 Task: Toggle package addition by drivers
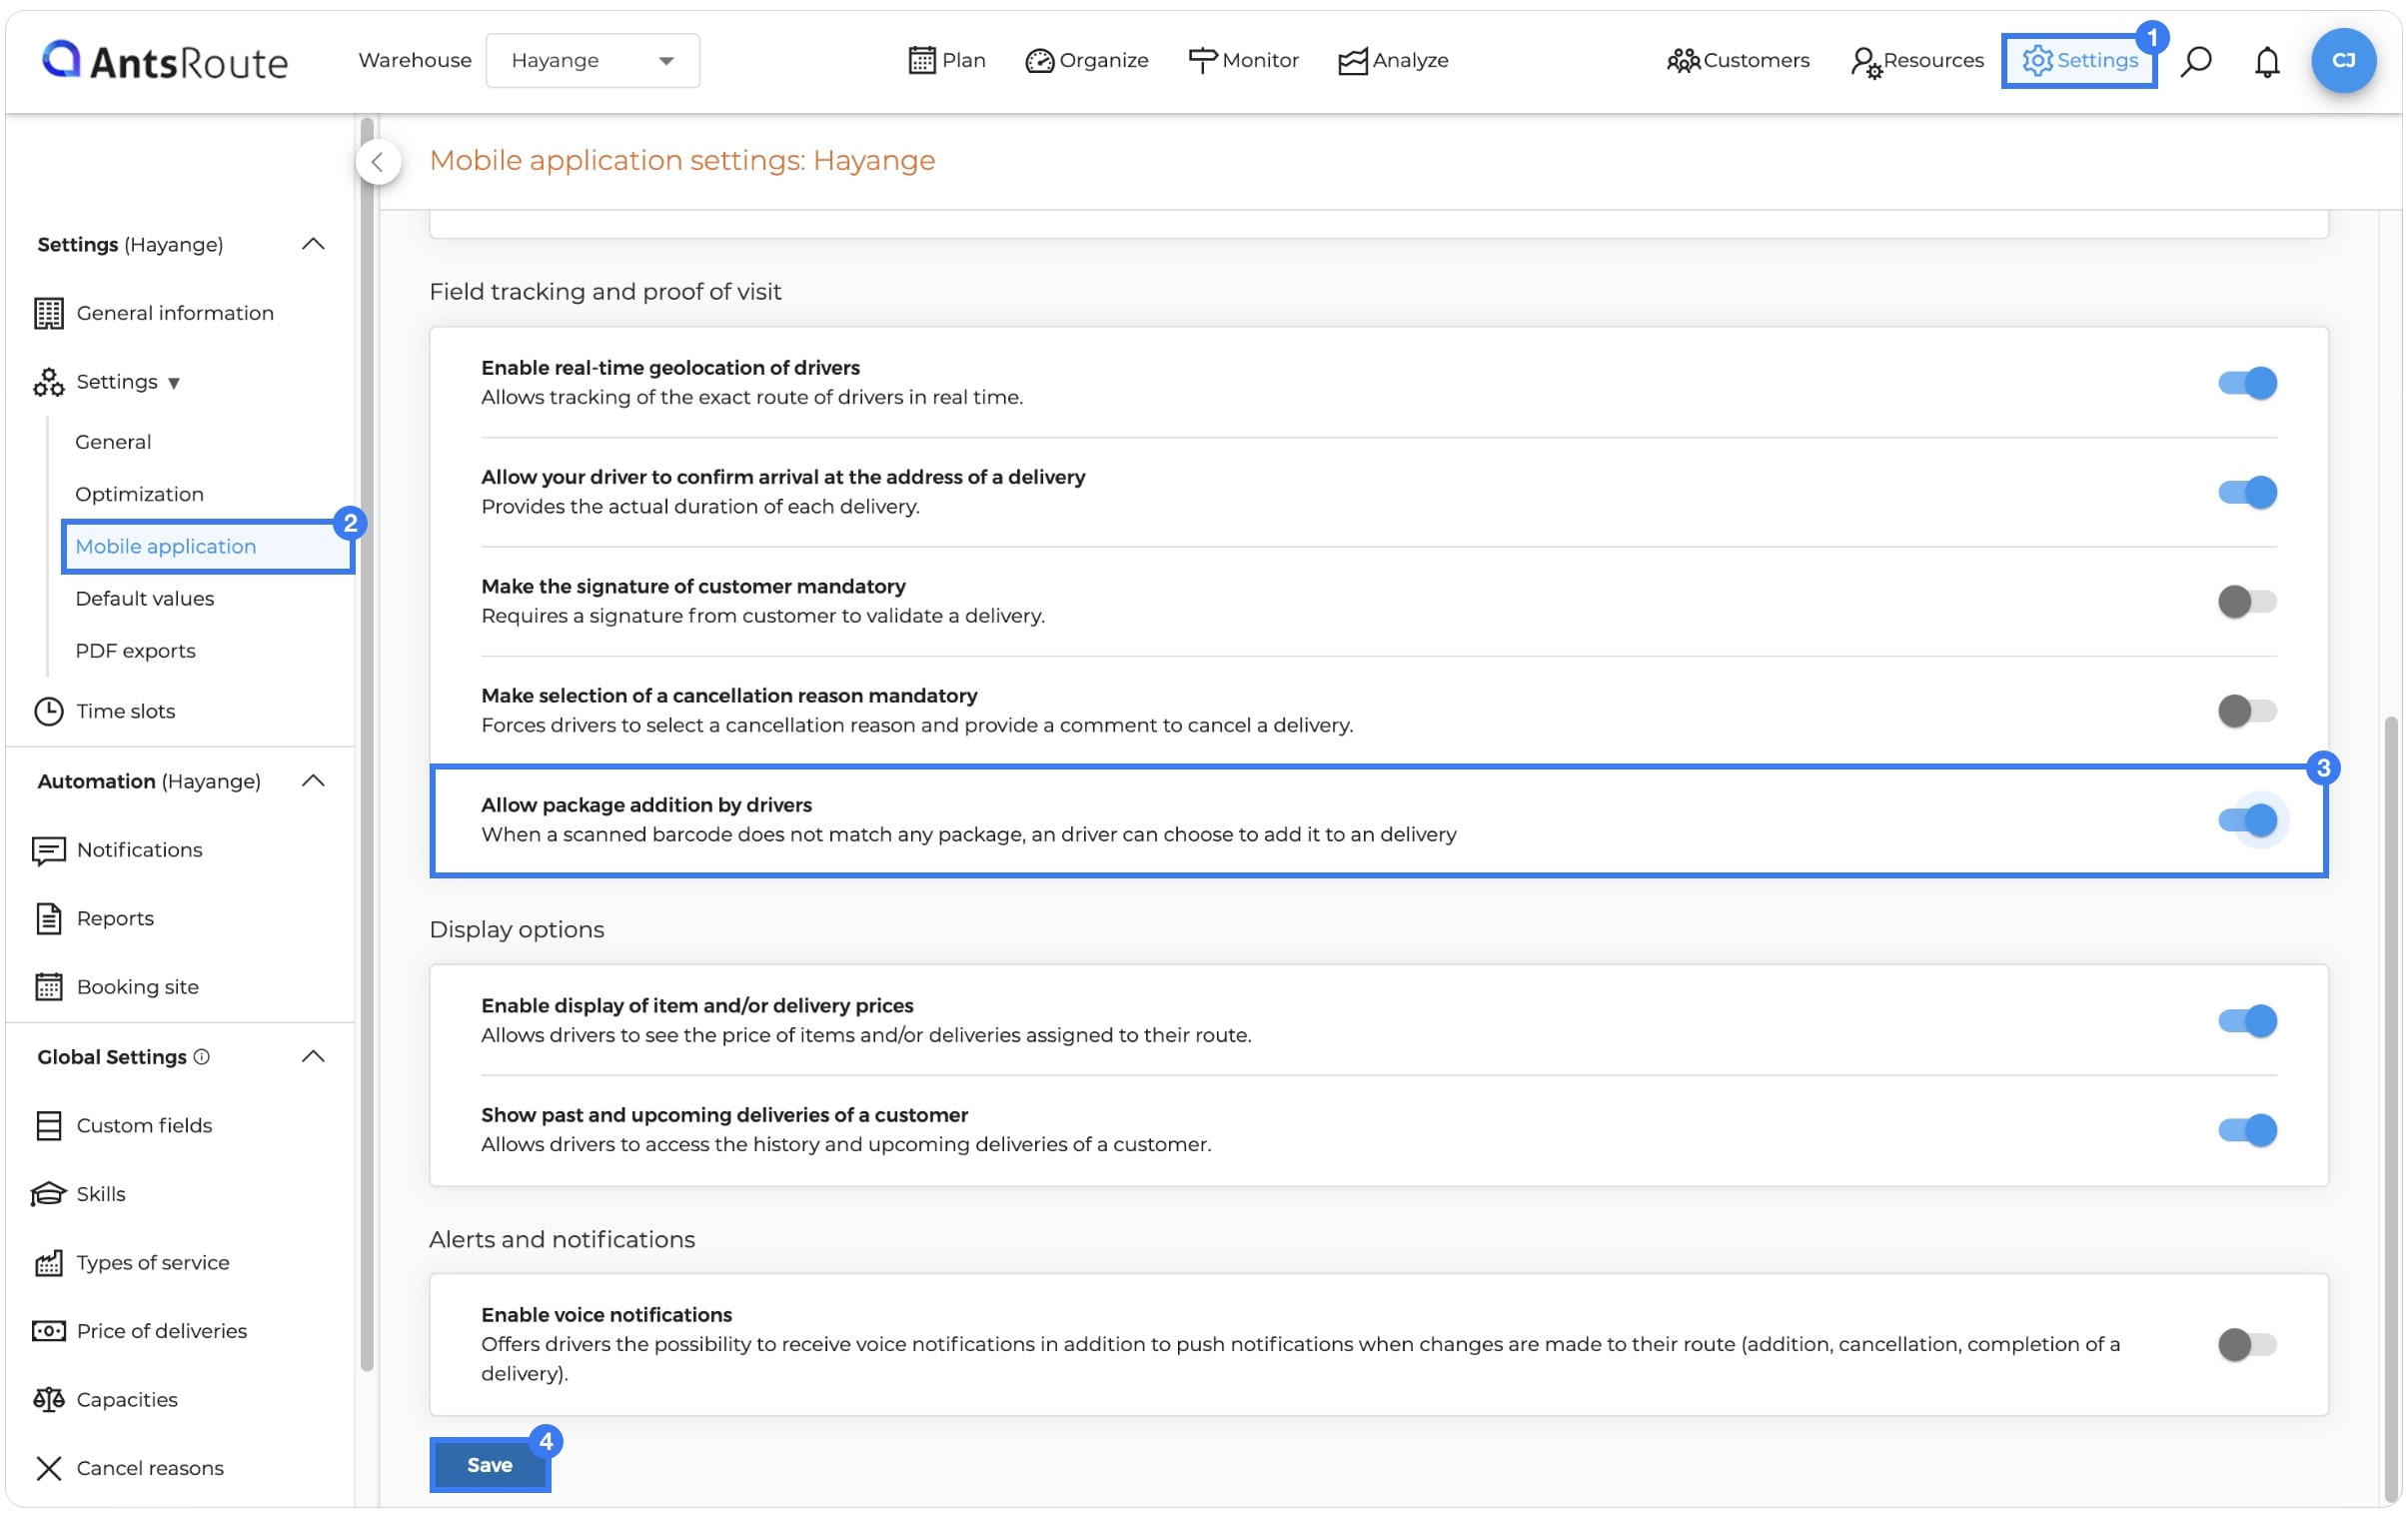[2247, 820]
